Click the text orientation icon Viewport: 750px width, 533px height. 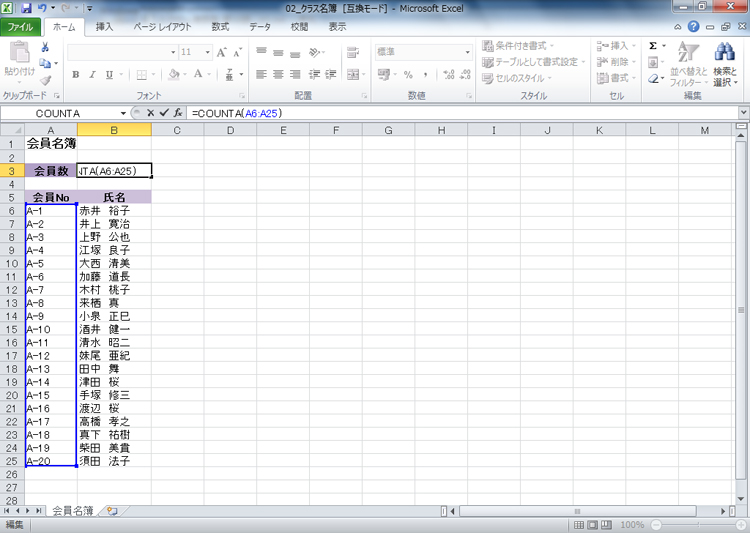[315, 52]
